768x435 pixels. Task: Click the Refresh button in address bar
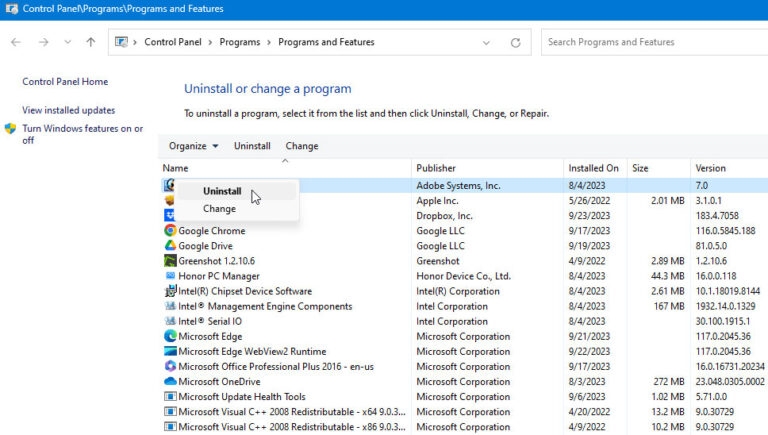tap(515, 43)
